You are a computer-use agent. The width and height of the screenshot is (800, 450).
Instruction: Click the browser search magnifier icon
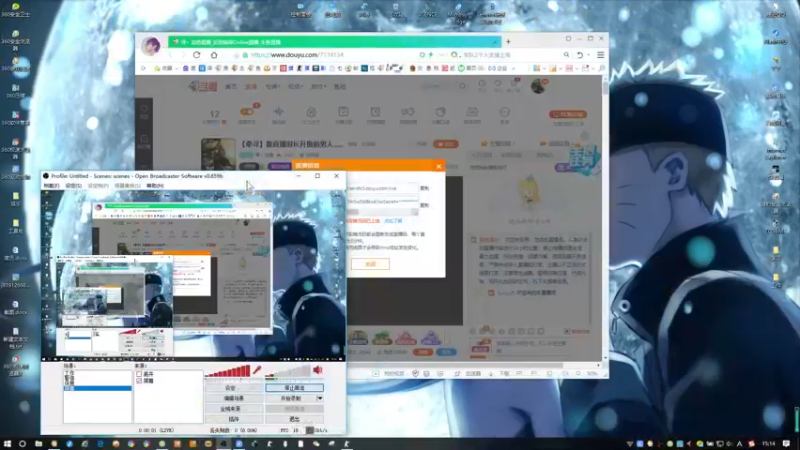pos(566,55)
